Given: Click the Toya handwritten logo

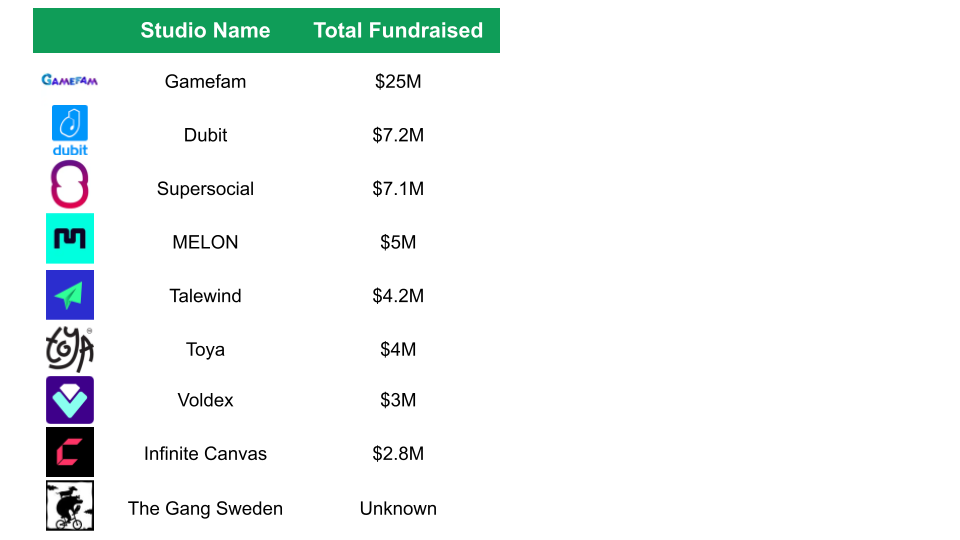Looking at the screenshot, I should pyautogui.click(x=70, y=349).
